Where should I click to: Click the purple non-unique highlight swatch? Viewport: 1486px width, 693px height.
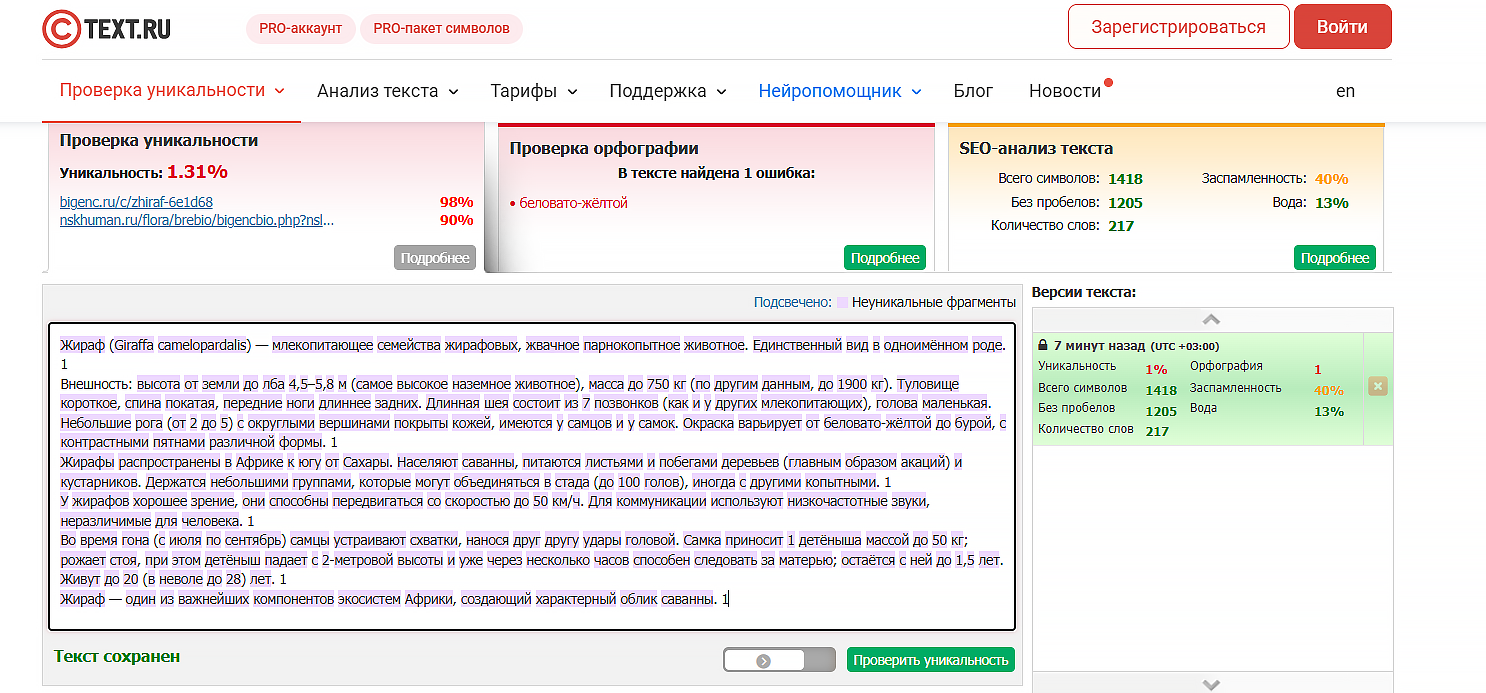tap(843, 302)
